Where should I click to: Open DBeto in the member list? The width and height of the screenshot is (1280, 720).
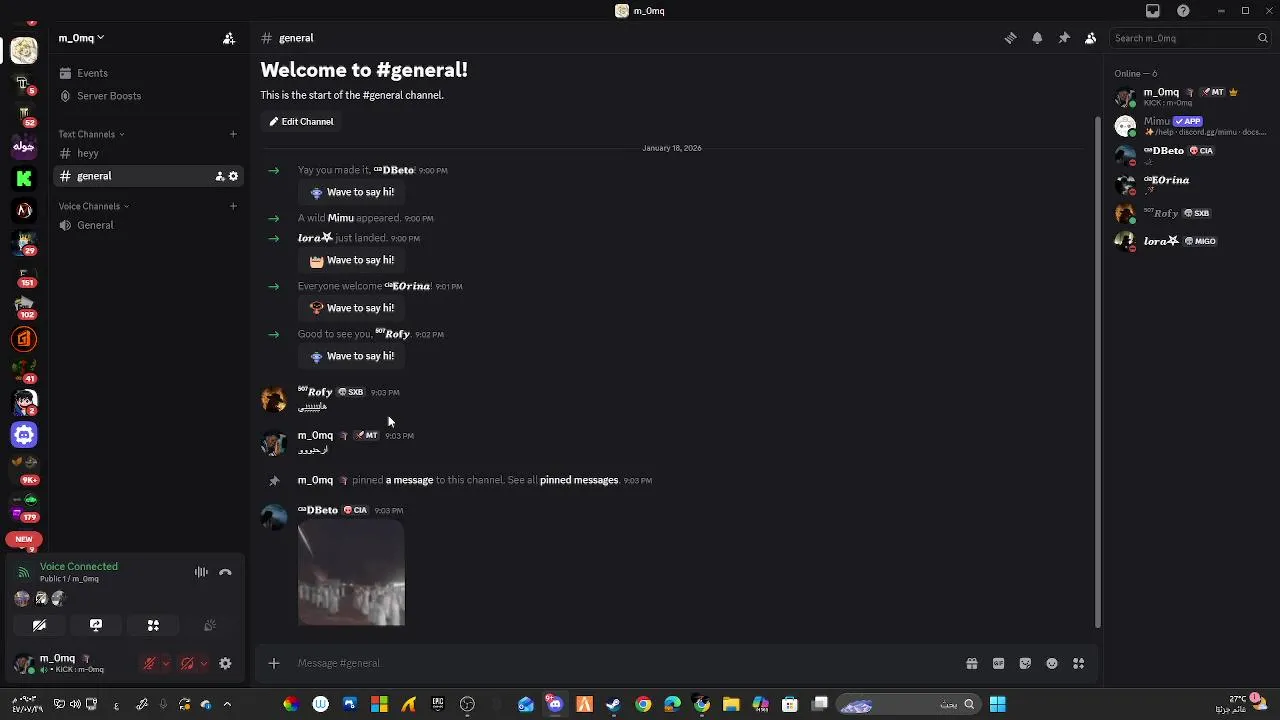[x=1191, y=155]
